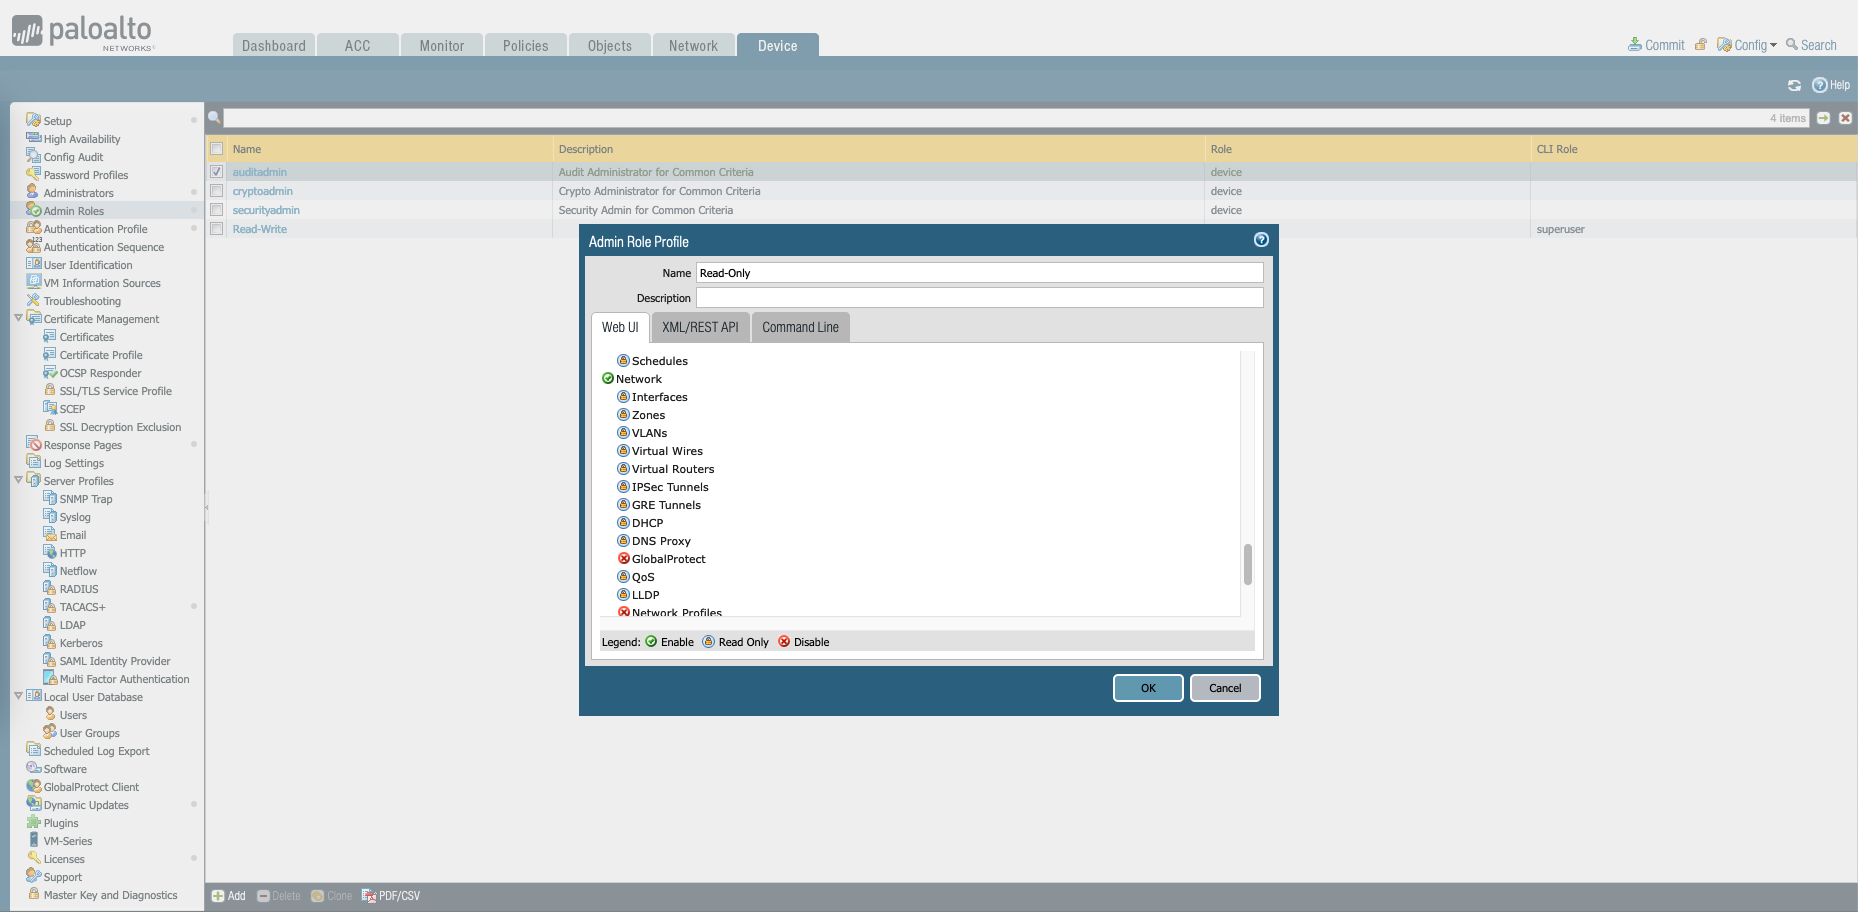
Task: Check the cryptoadmin row checkbox
Action: 217,191
